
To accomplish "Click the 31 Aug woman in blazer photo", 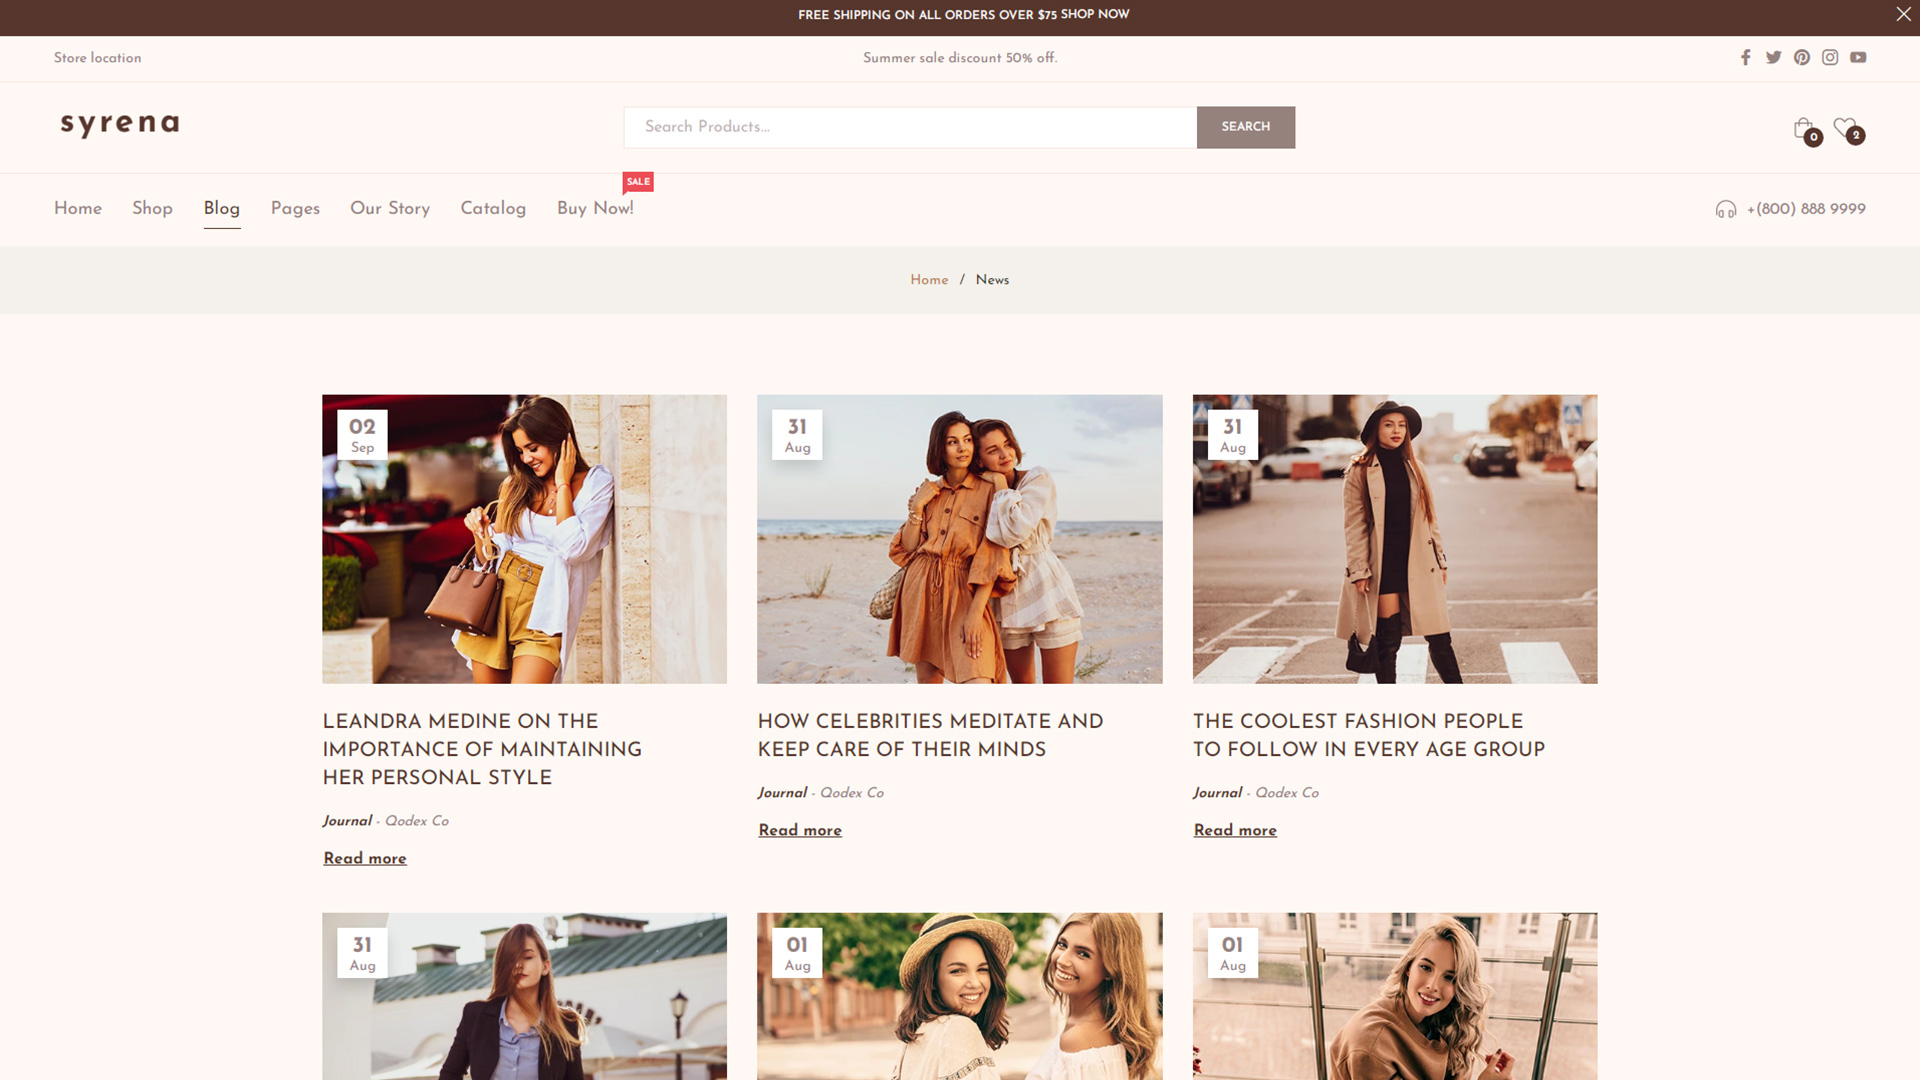I will click(524, 996).
